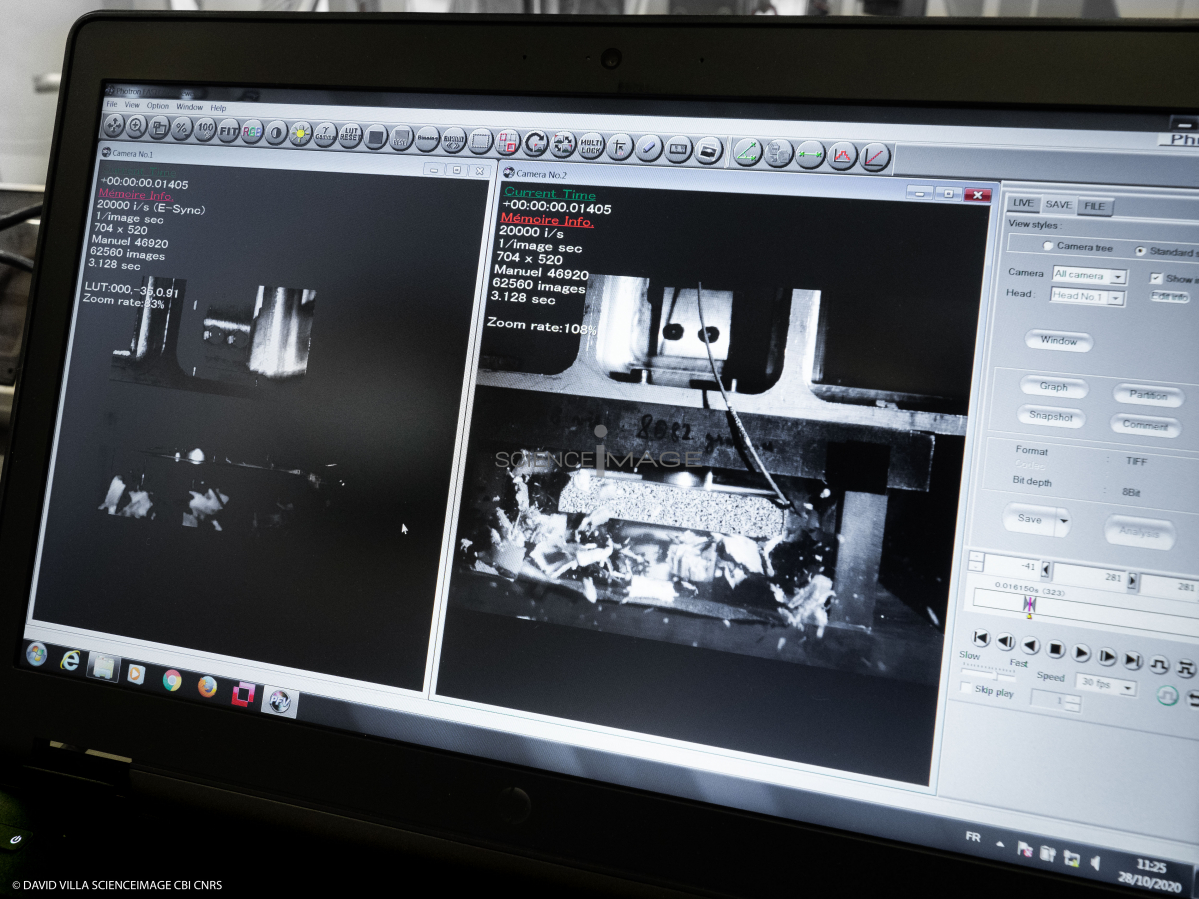This screenshot has height=899, width=1199.
Task: Jump to the first frame
Action: pos(981,638)
